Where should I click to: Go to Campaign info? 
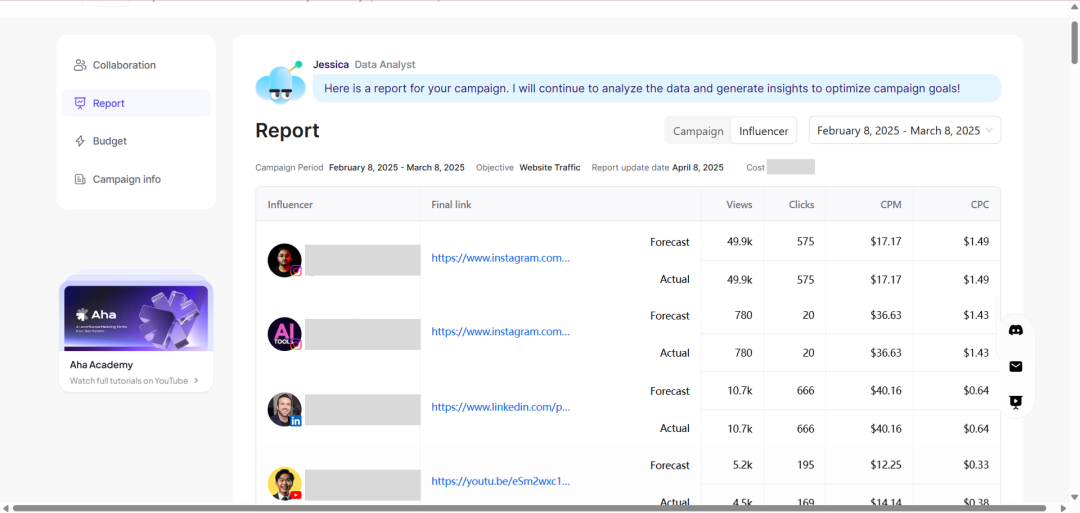pyautogui.click(x=136, y=179)
